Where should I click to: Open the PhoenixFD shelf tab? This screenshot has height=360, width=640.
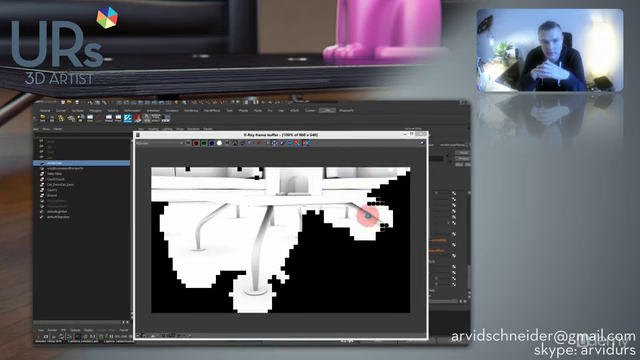[x=346, y=111]
